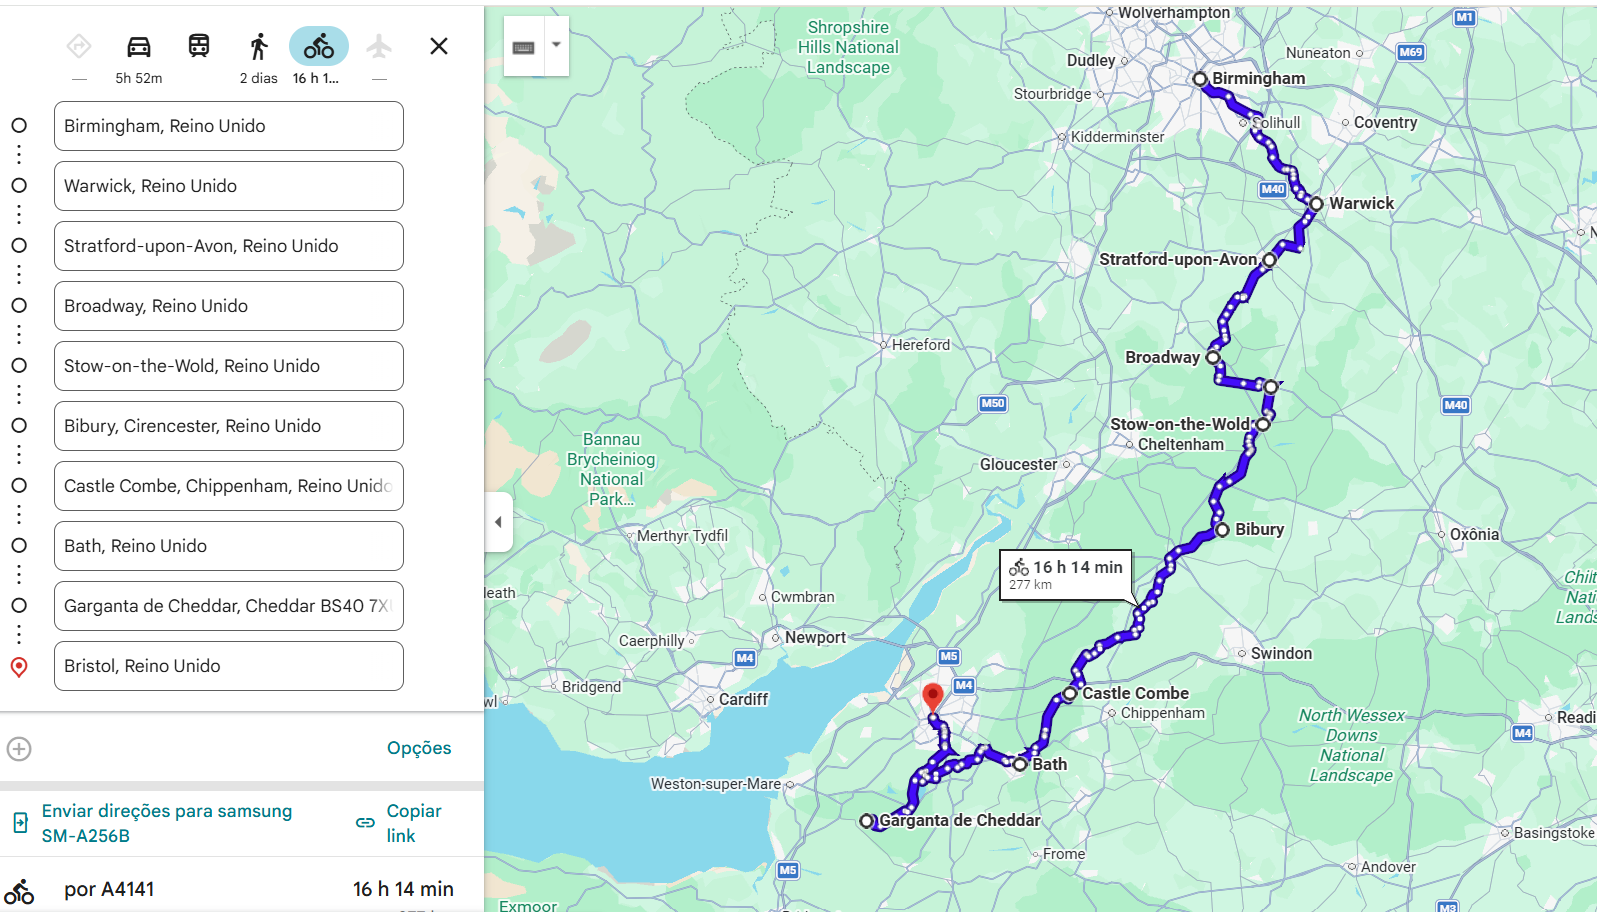Viewport: 1597px width, 912px height.
Task: Click the Bath waypoint marker on the map
Action: 1020,764
